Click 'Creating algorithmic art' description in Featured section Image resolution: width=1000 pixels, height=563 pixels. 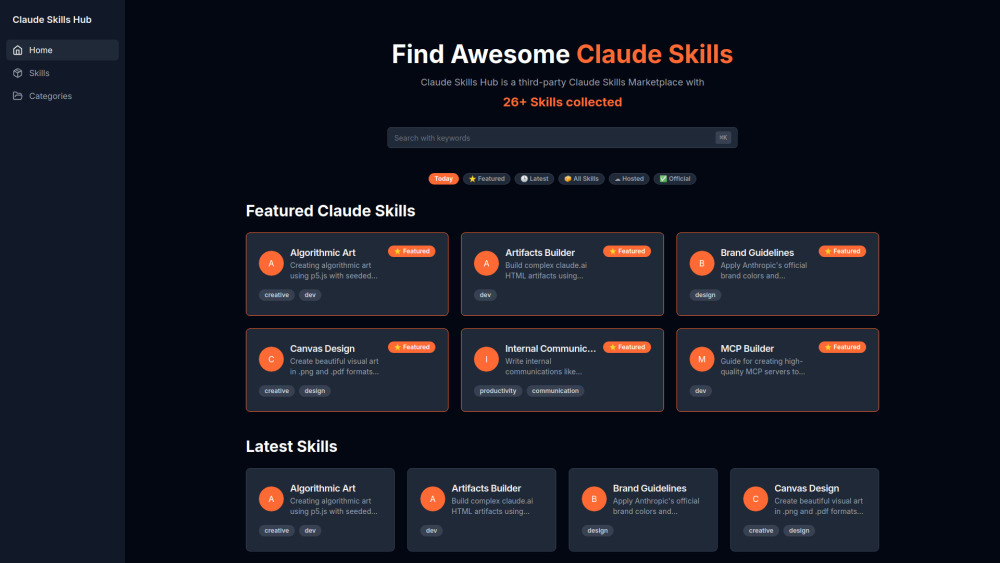tap(334, 270)
